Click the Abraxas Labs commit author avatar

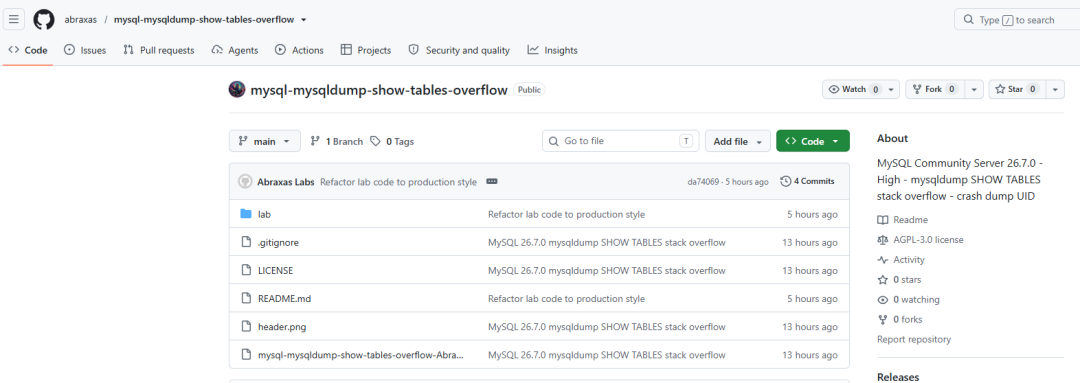(x=245, y=182)
